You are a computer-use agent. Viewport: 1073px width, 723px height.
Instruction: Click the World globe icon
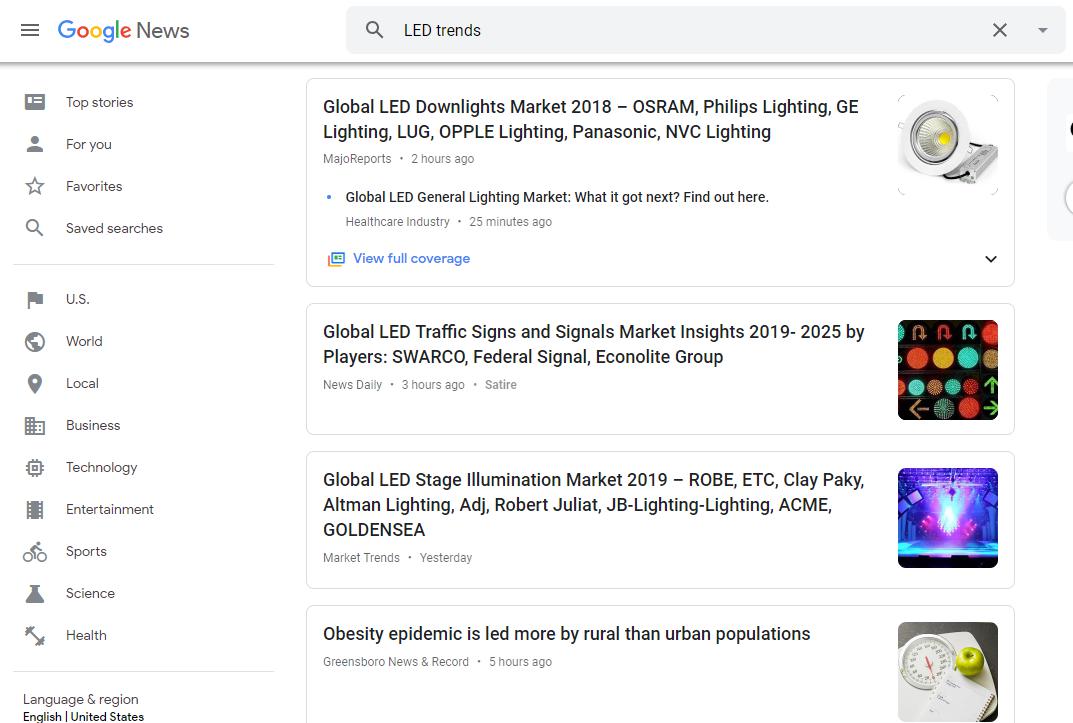coord(35,341)
